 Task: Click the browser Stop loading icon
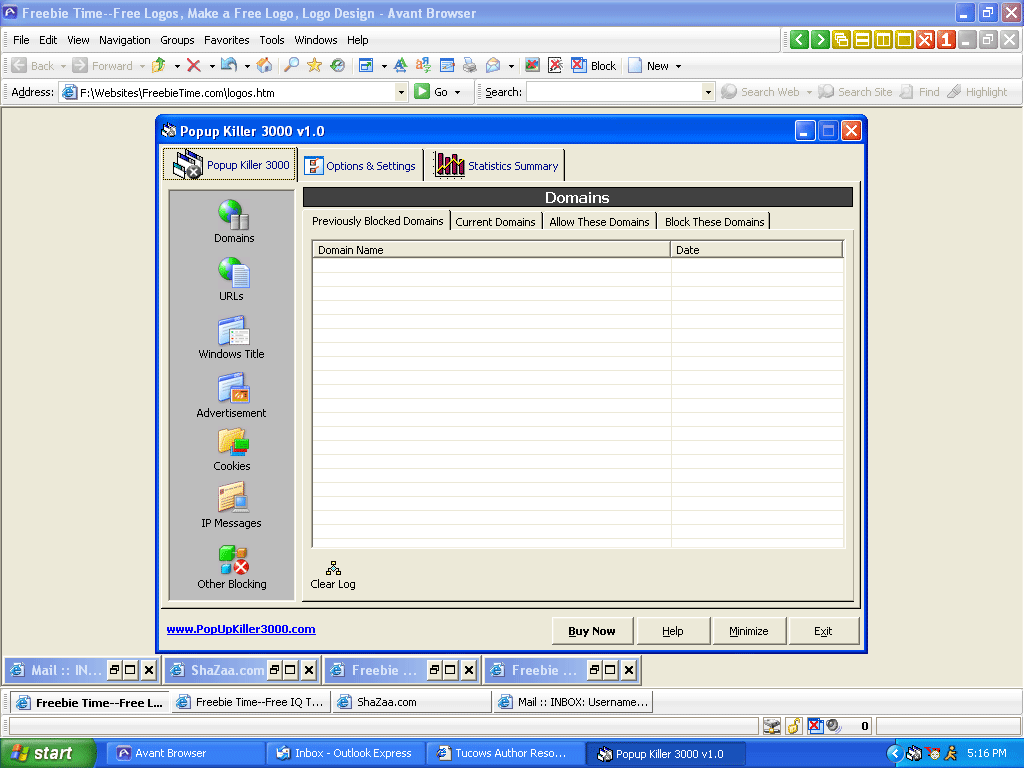(x=193, y=65)
